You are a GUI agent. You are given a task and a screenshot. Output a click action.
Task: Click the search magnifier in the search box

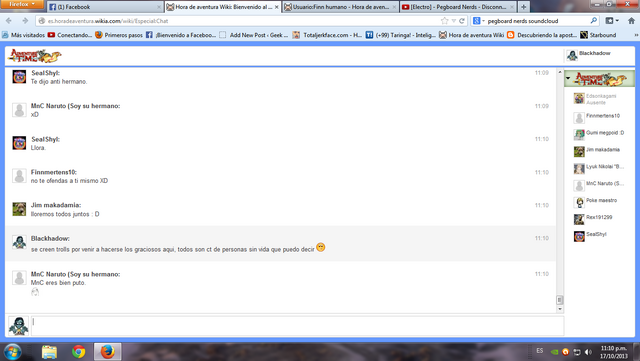[x=593, y=21]
